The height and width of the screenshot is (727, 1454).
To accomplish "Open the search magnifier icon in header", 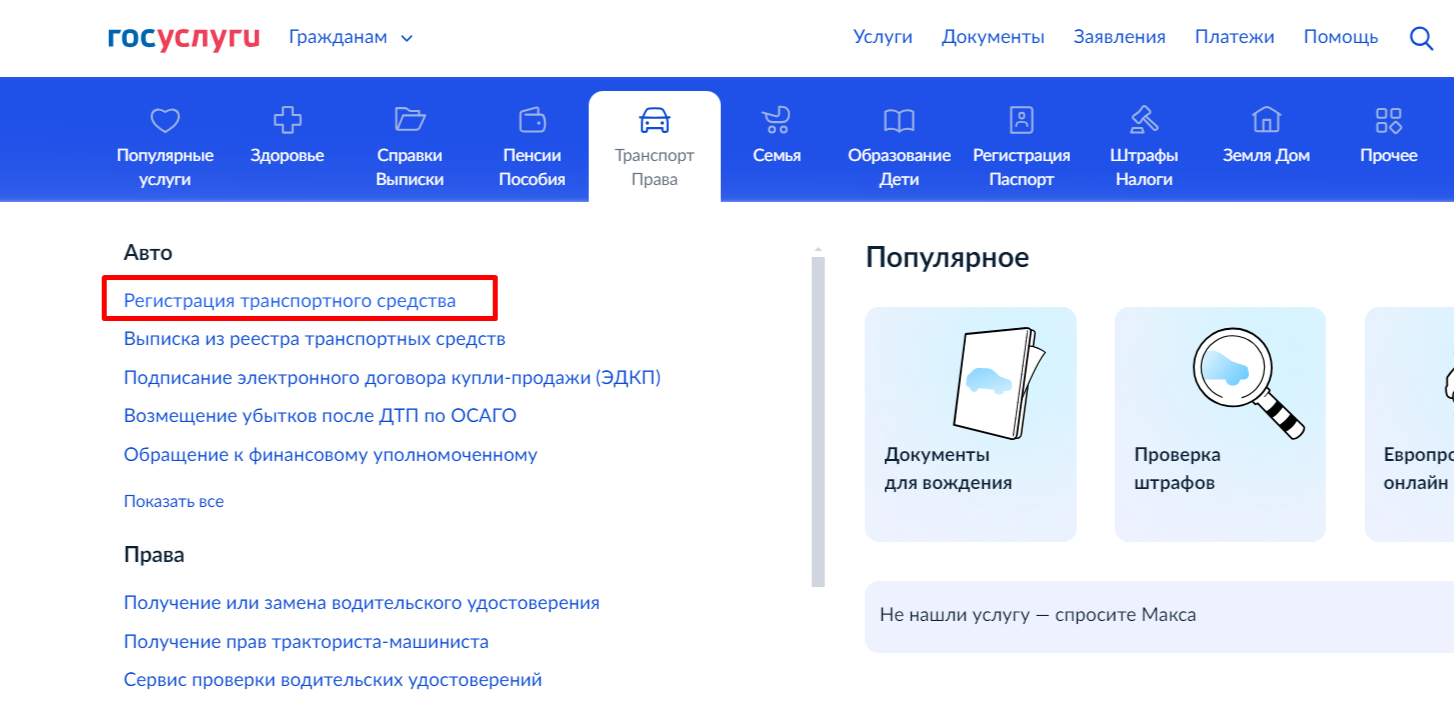I will click(1421, 38).
